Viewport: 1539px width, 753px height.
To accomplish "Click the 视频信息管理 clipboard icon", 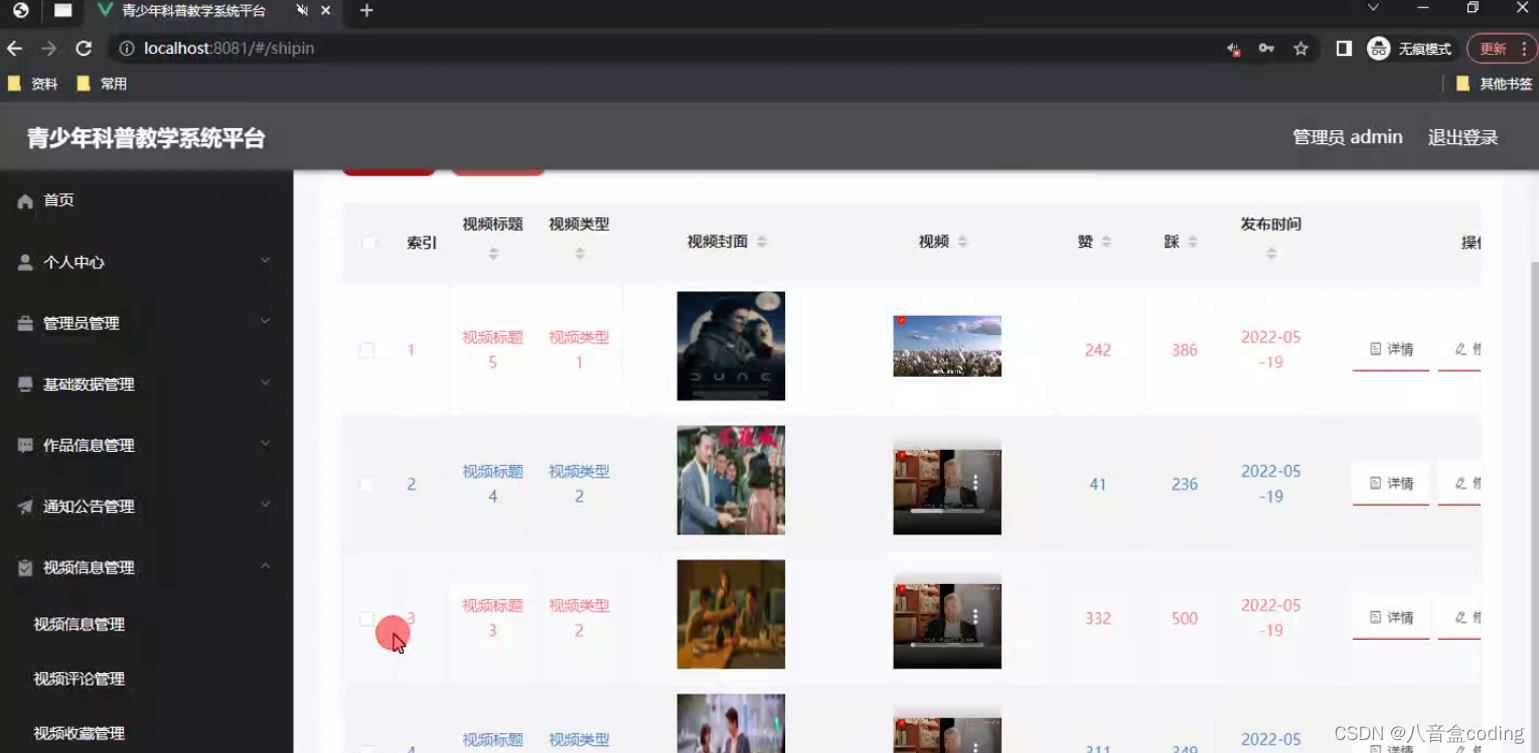I will pos(25,567).
